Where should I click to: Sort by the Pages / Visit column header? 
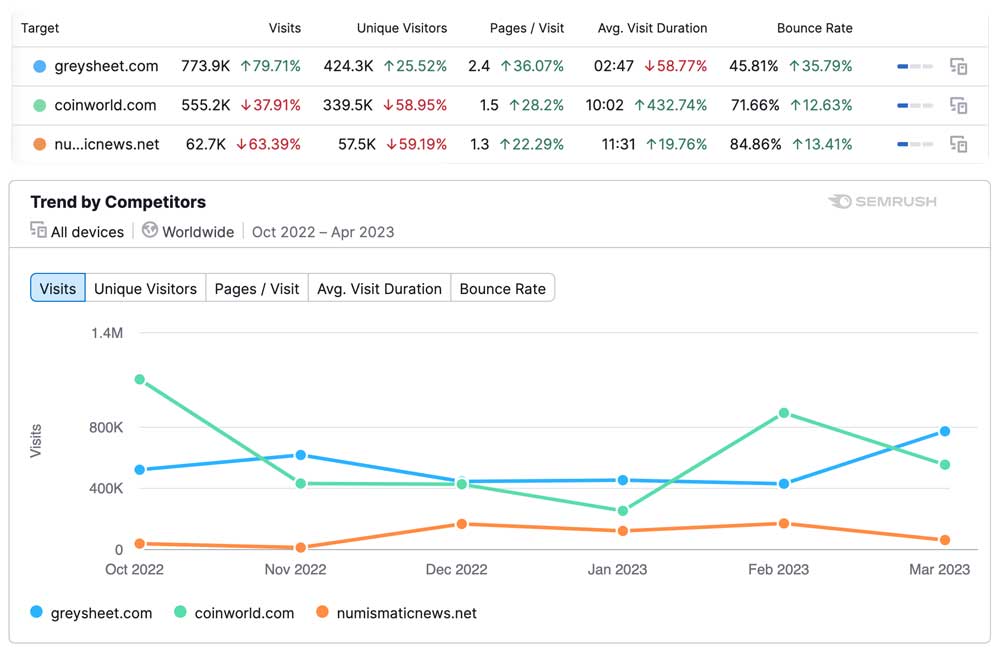pyautogui.click(x=527, y=28)
